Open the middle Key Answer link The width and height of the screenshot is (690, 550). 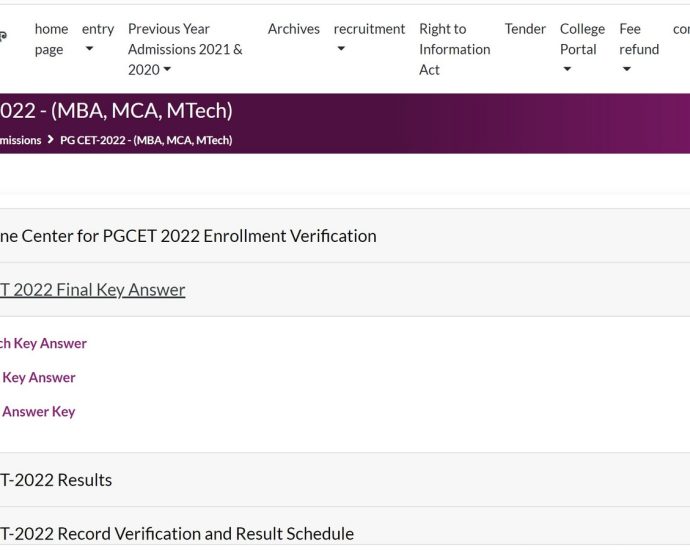tap(39, 377)
